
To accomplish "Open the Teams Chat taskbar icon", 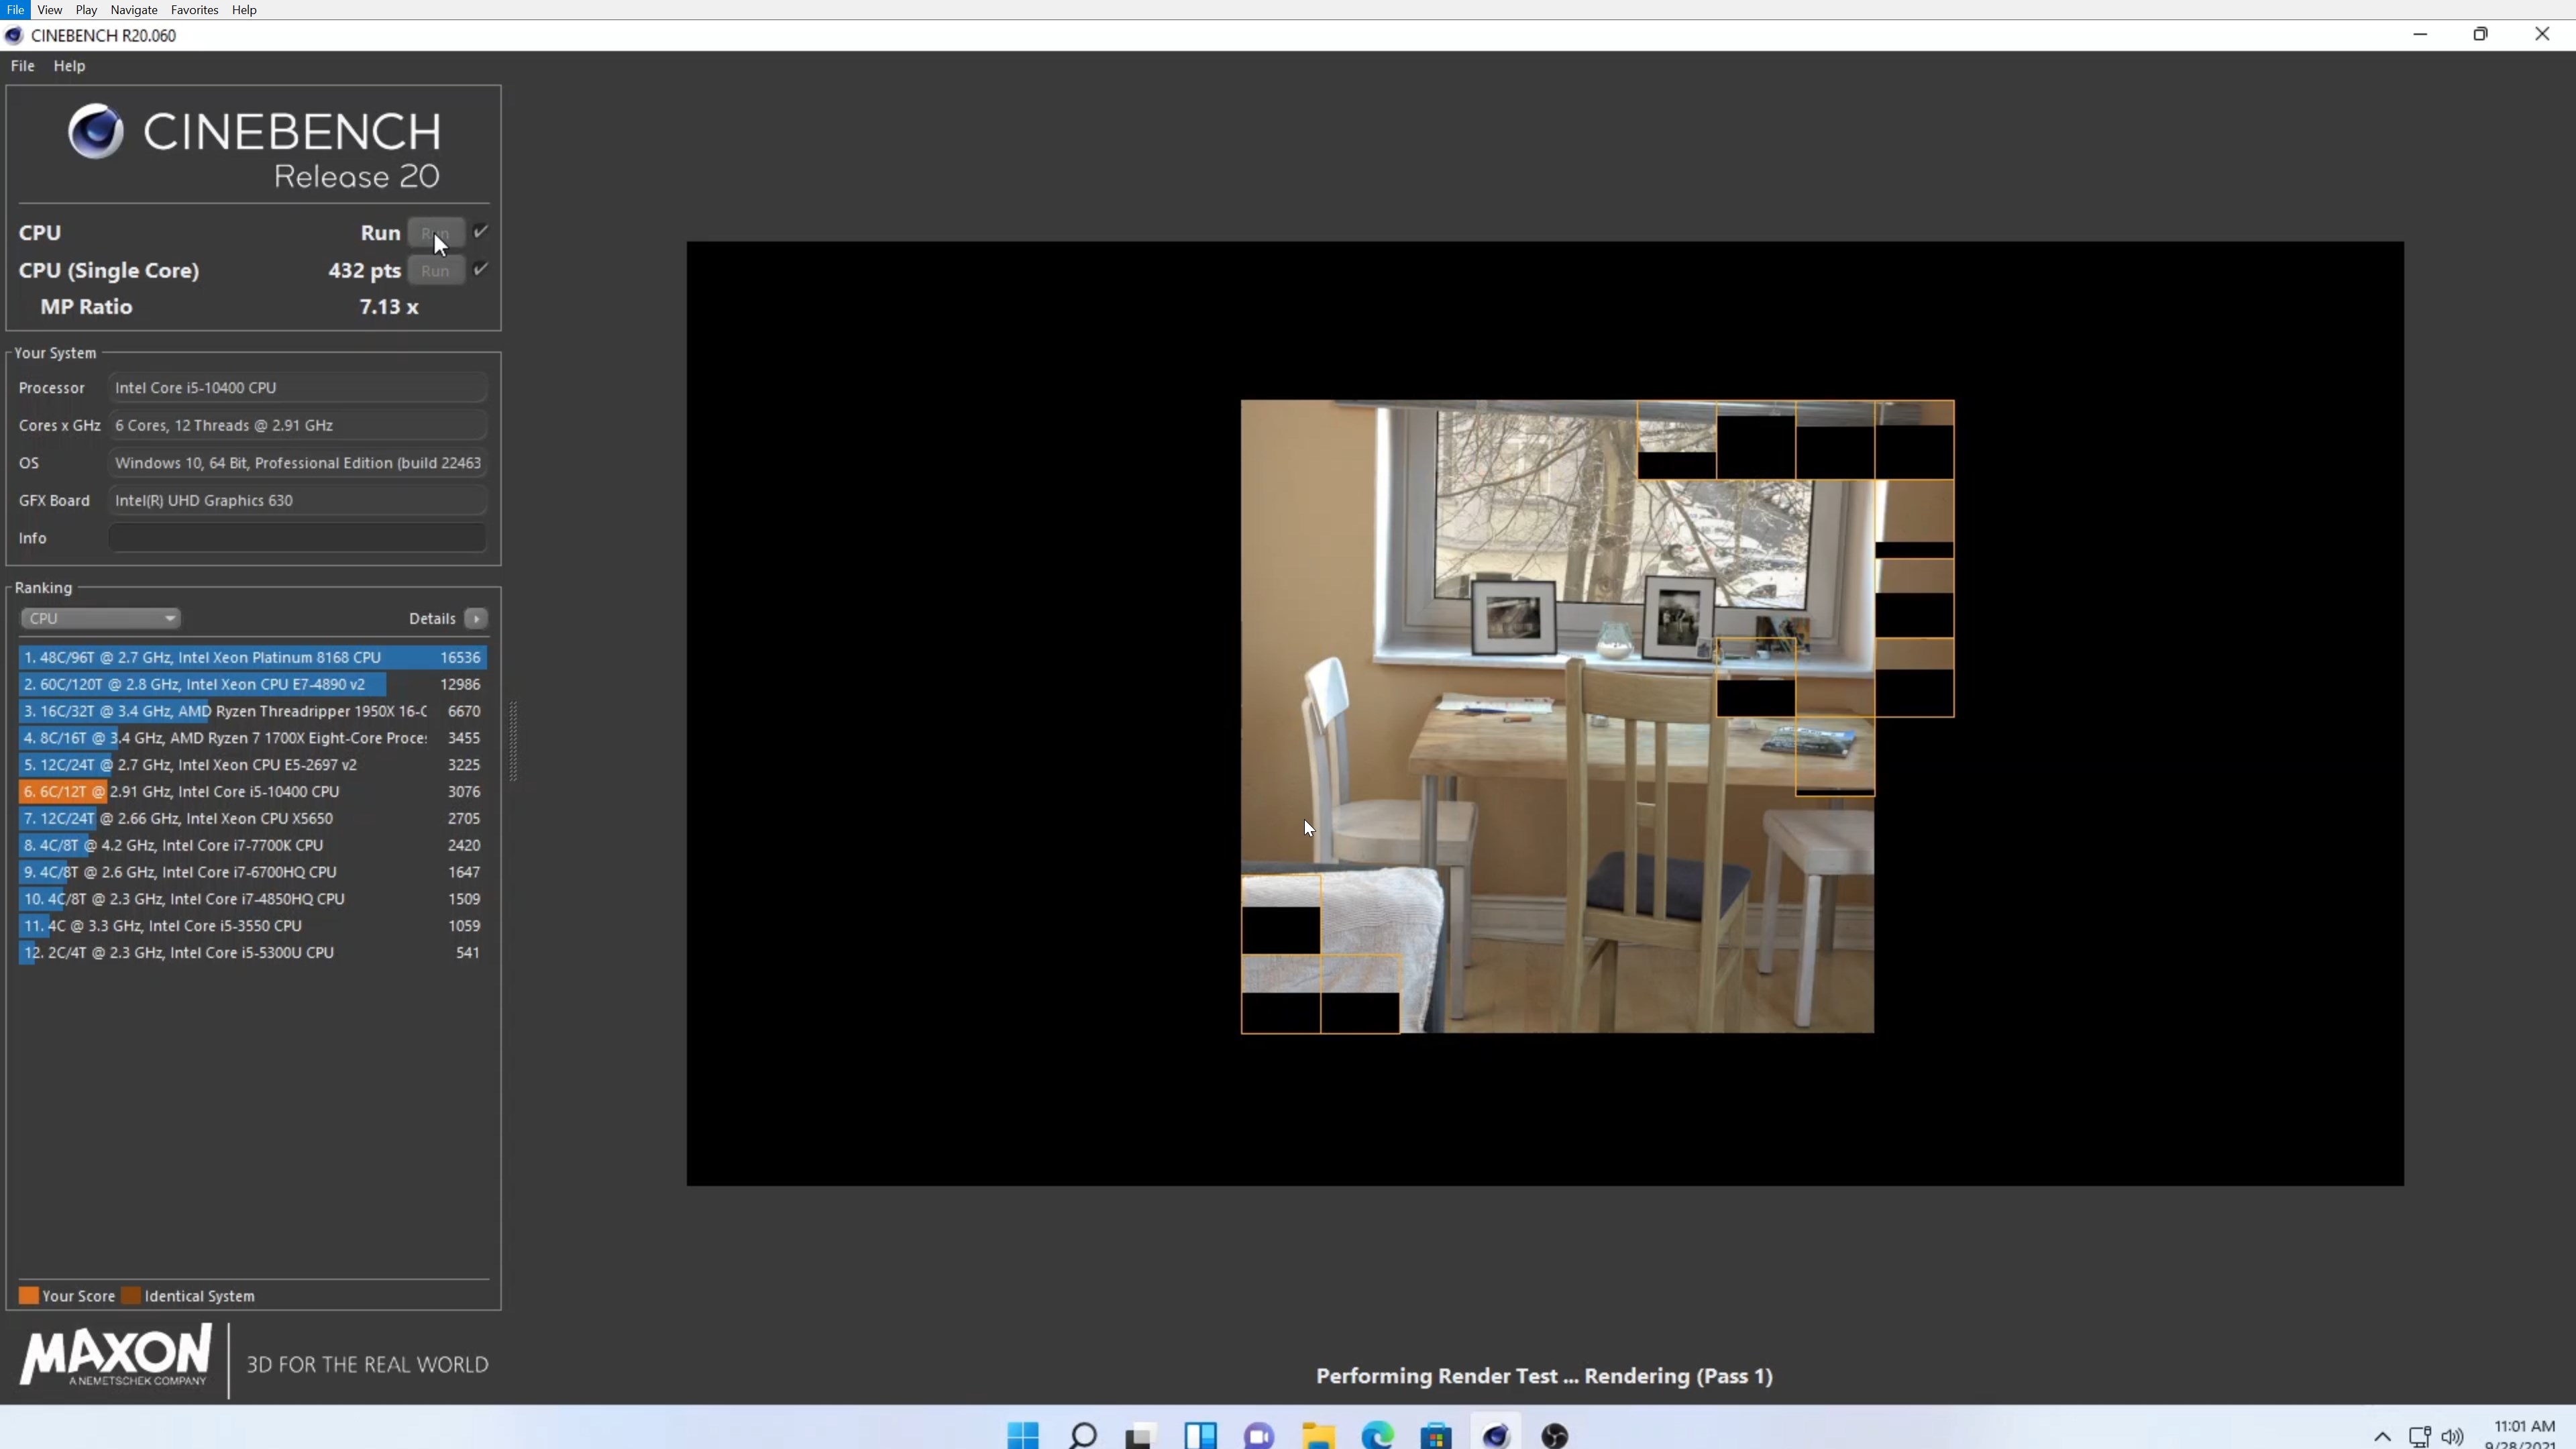I will coord(1259,1436).
